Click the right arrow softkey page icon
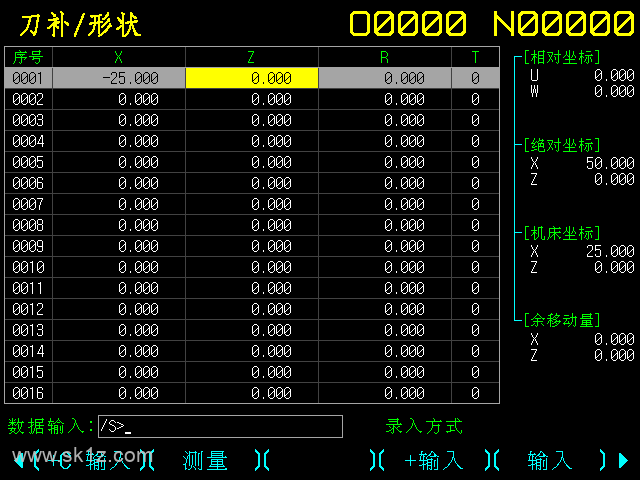Screen dimensions: 640x480 point(623,460)
